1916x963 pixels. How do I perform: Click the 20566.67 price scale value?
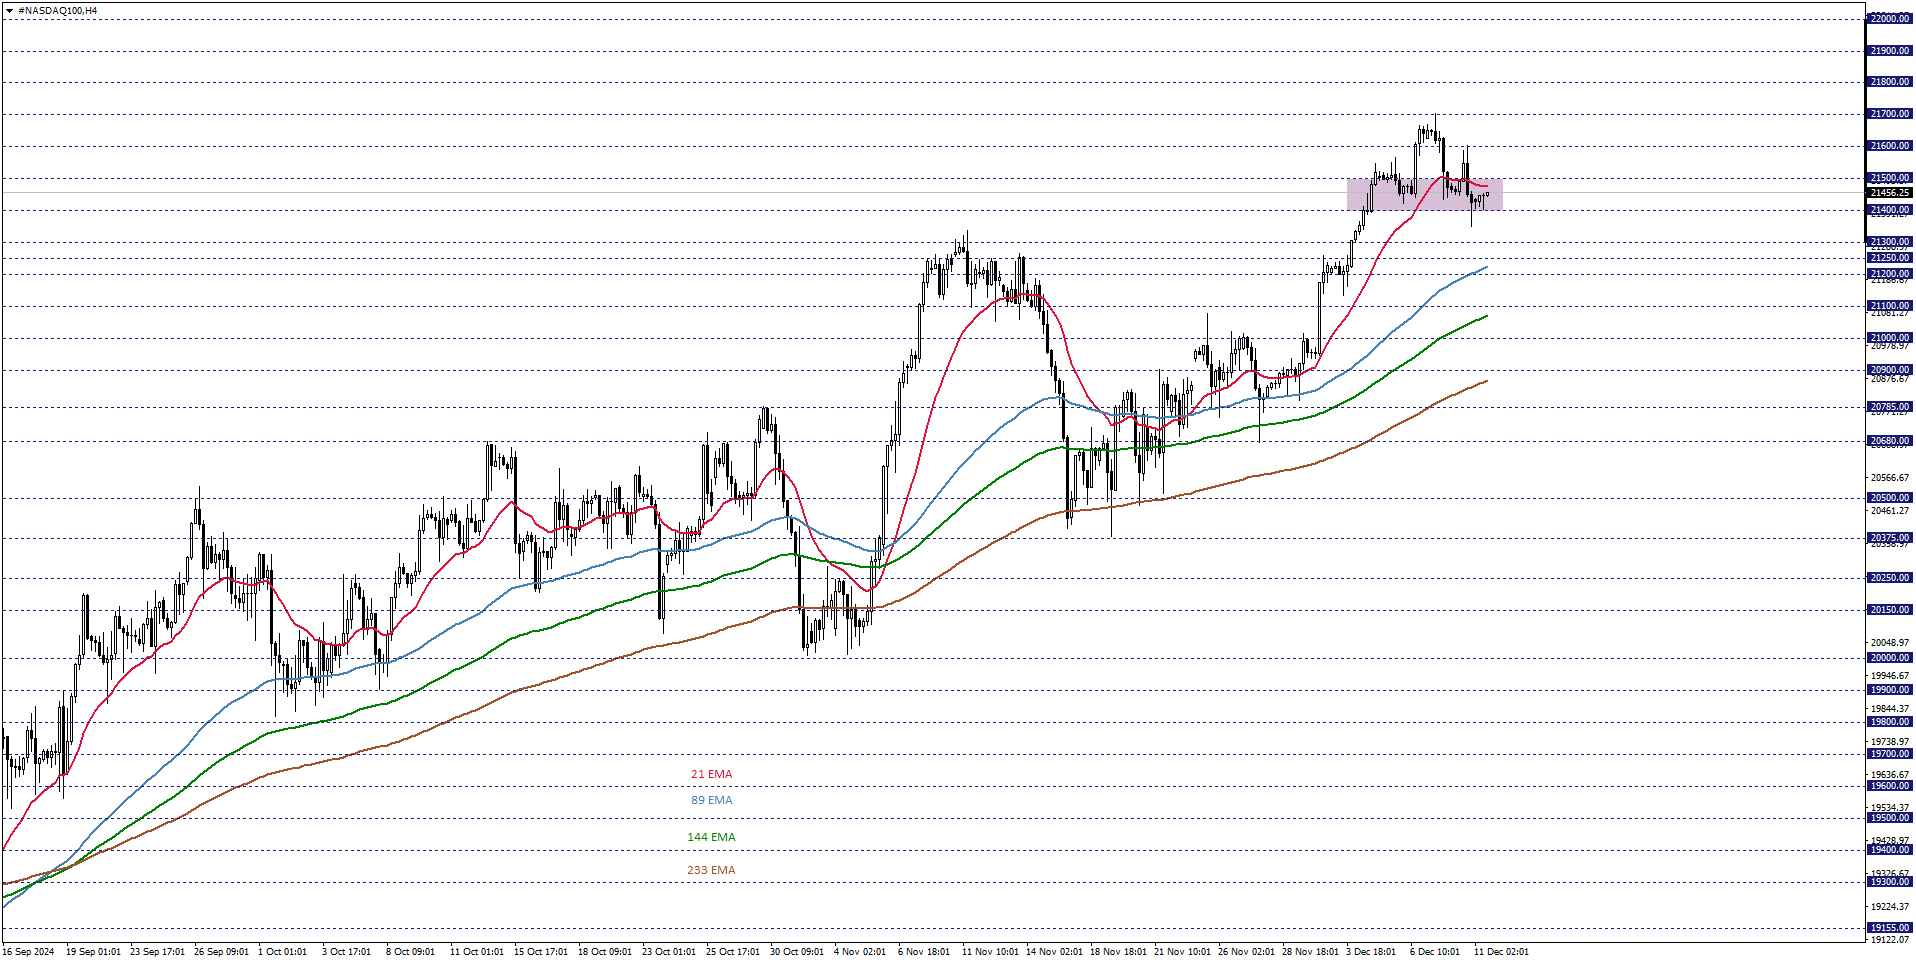point(1890,478)
